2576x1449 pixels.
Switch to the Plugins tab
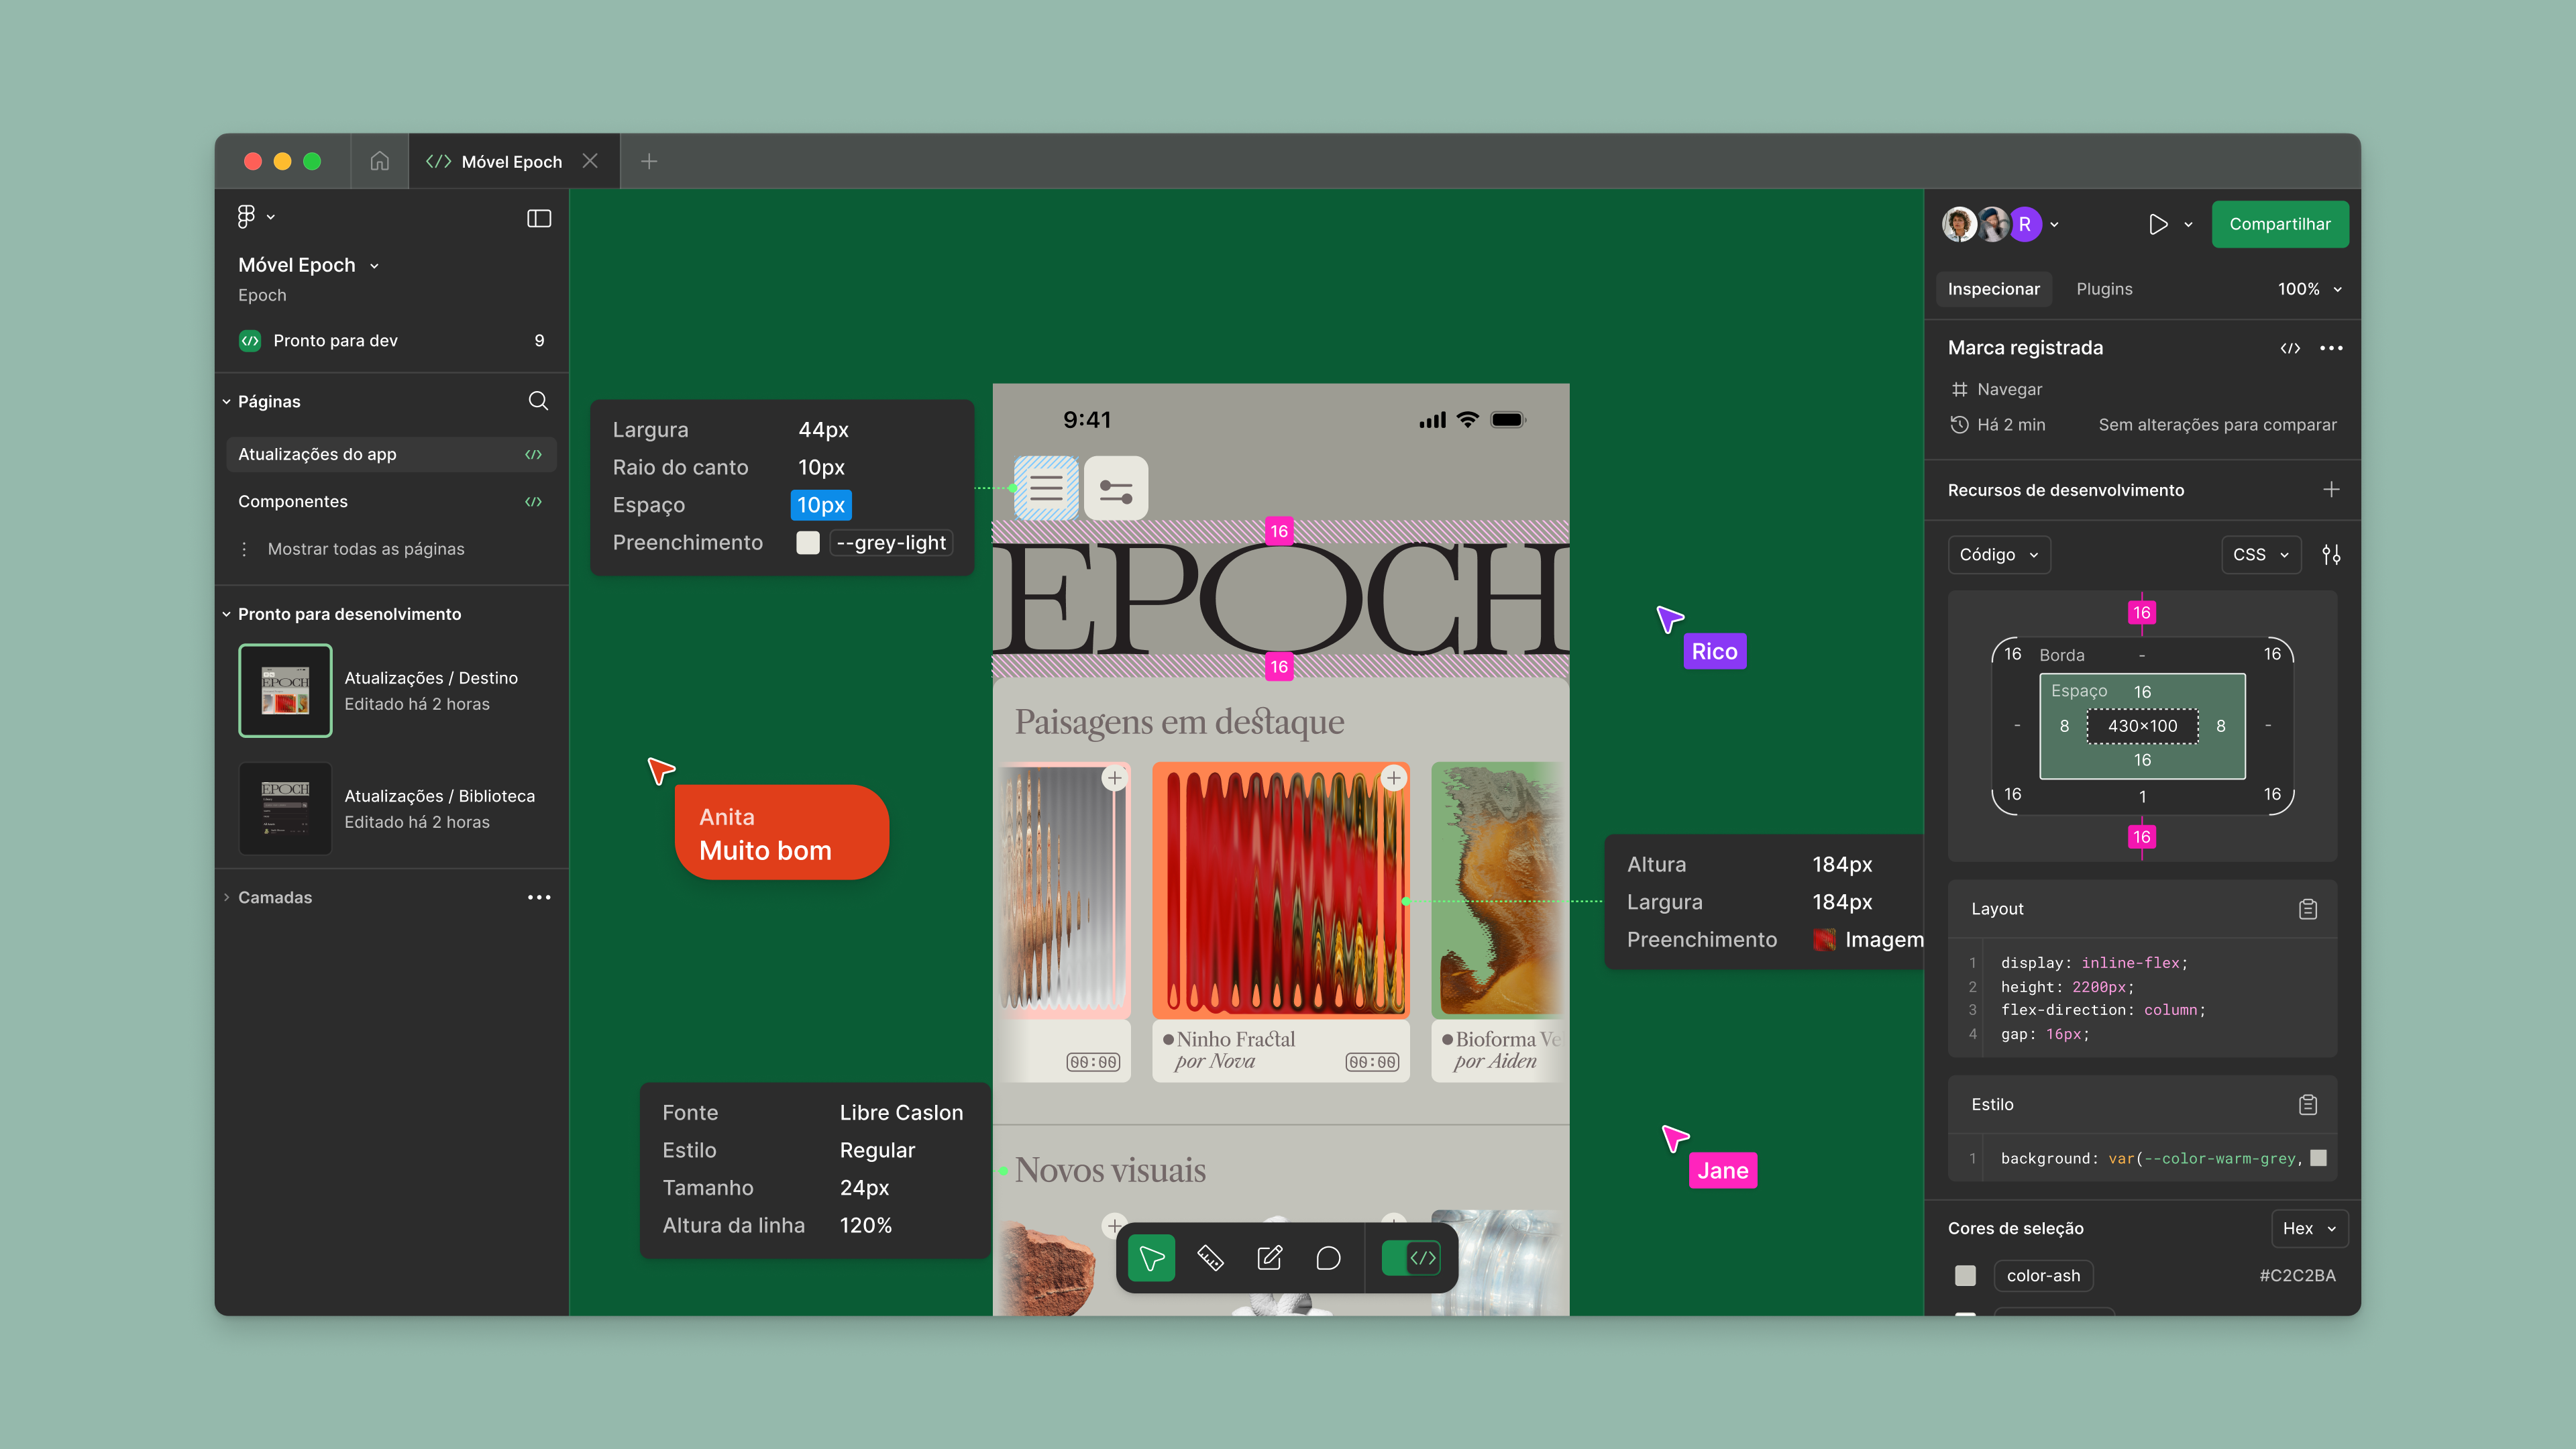tap(2104, 289)
